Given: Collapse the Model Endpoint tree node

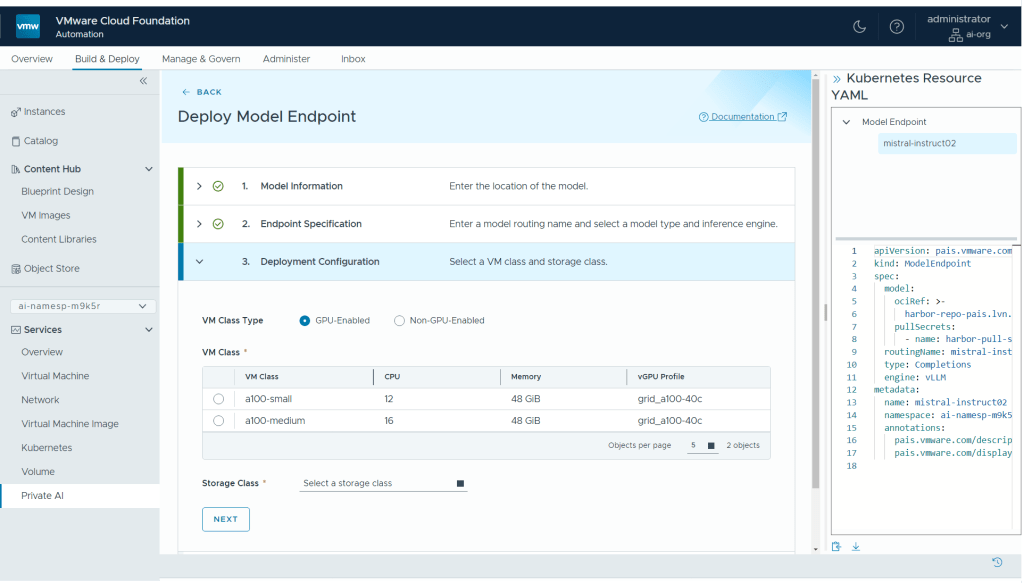Looking at the screenshot, I should pos(846,122).
